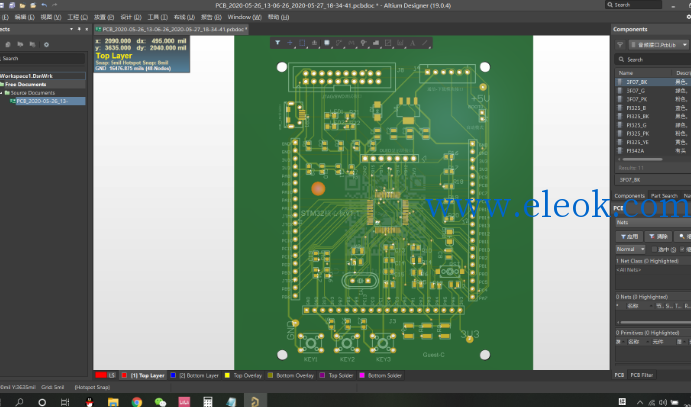Open the Nets mode dropdown in PCB panel
Screen dimensions: 691x407
click(x=653, y=222)
